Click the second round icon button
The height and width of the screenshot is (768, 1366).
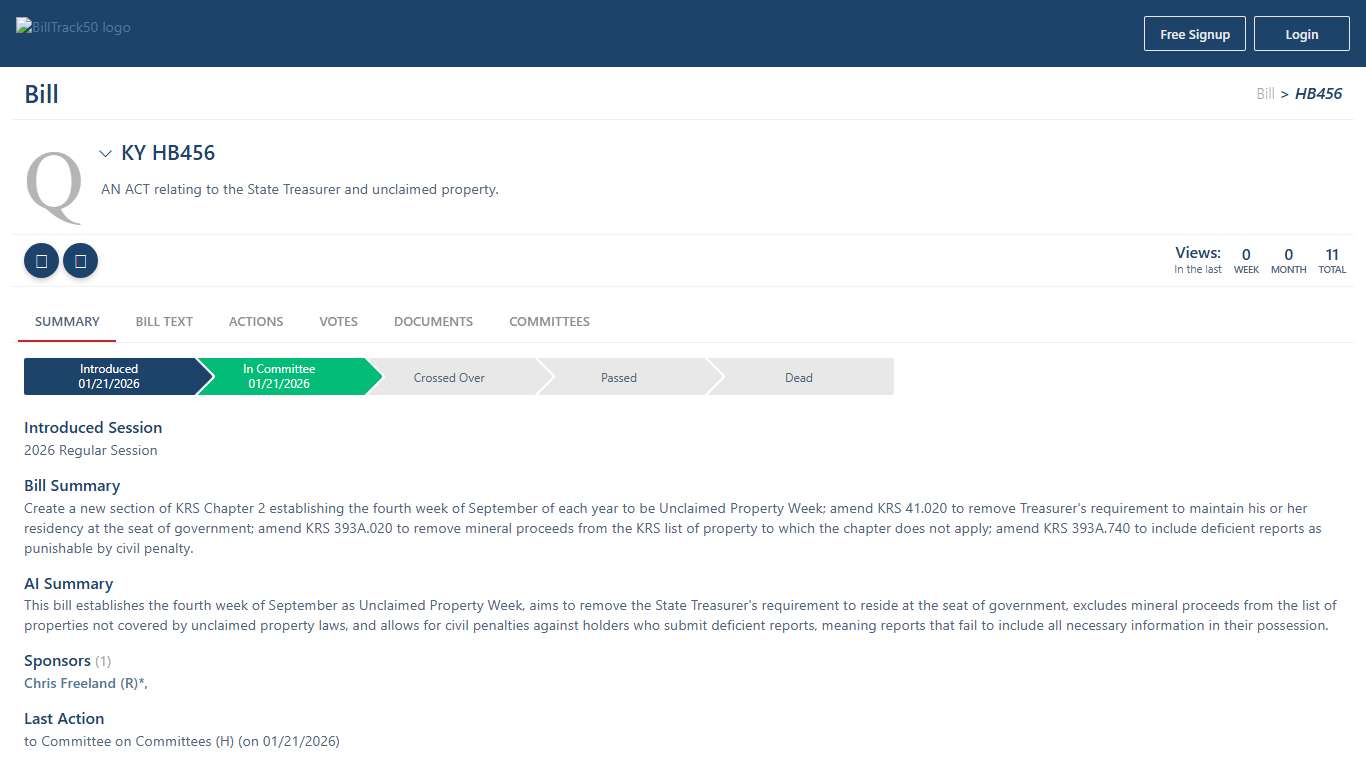[x=80, y=261]
